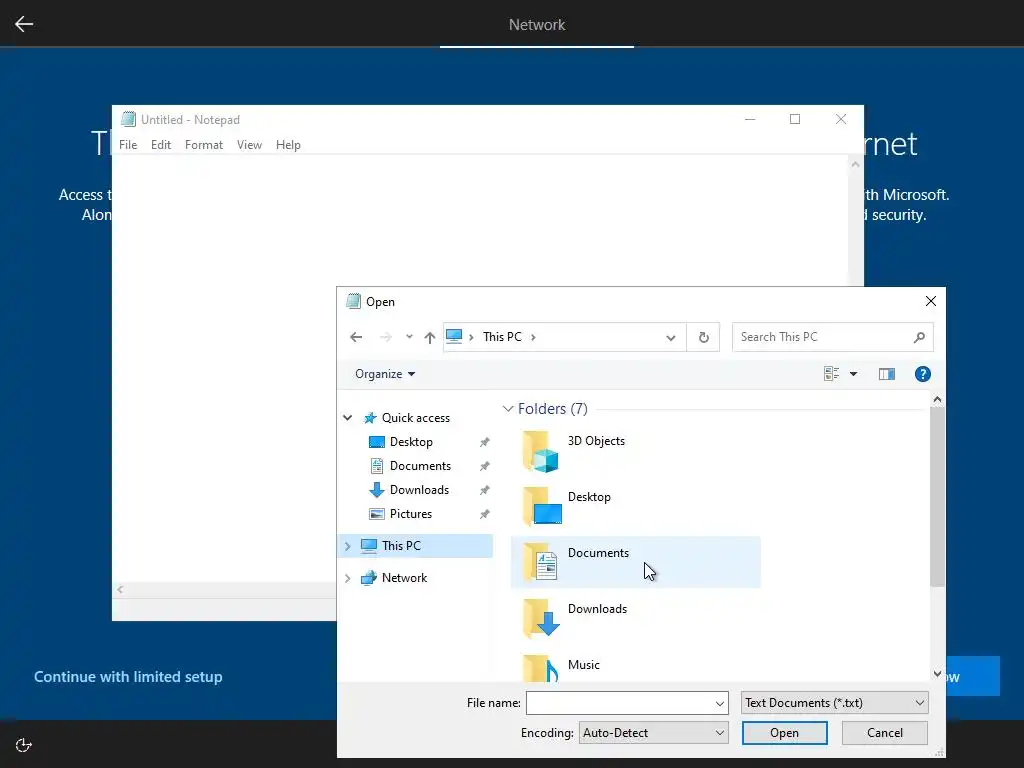This screenshot has width=1024, height=768.
Task: Open the Ease of Access icon
Action: 24,745
